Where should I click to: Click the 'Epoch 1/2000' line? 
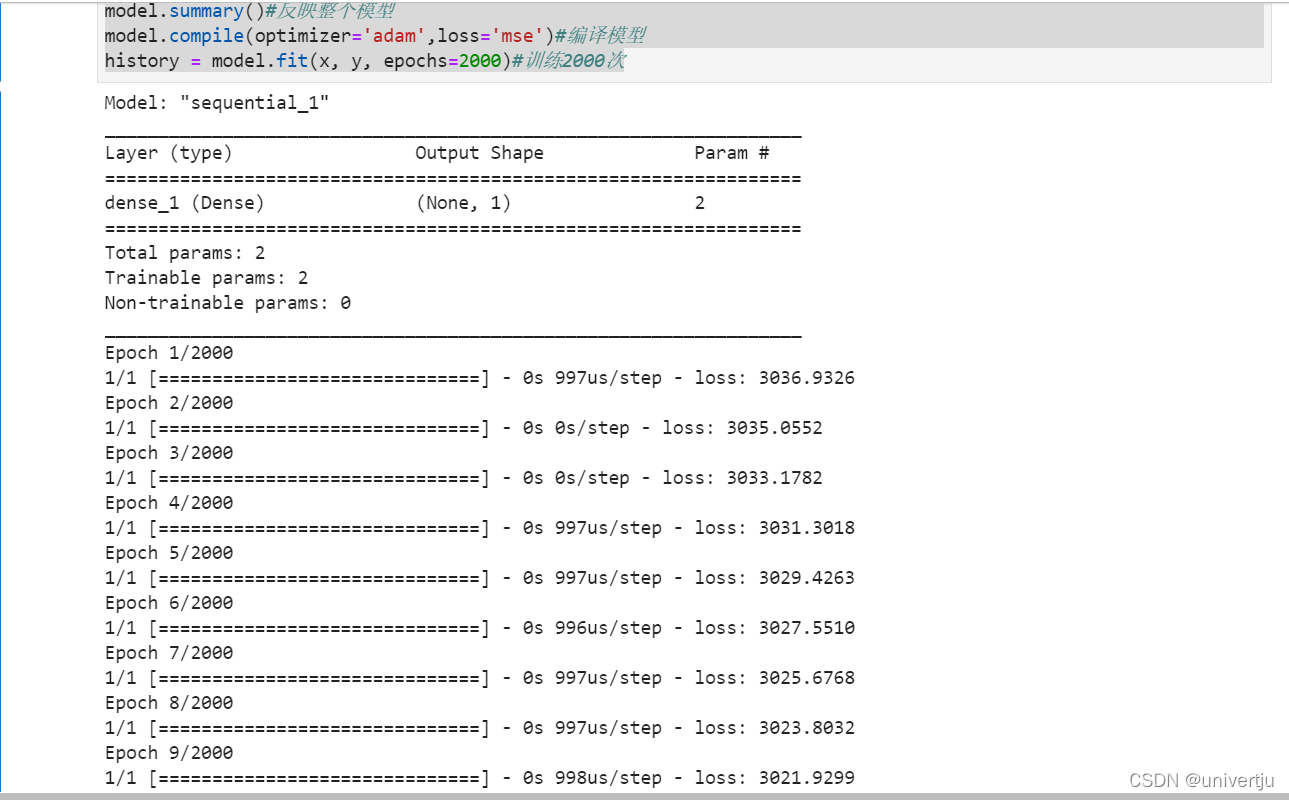[x=168, y=353]
